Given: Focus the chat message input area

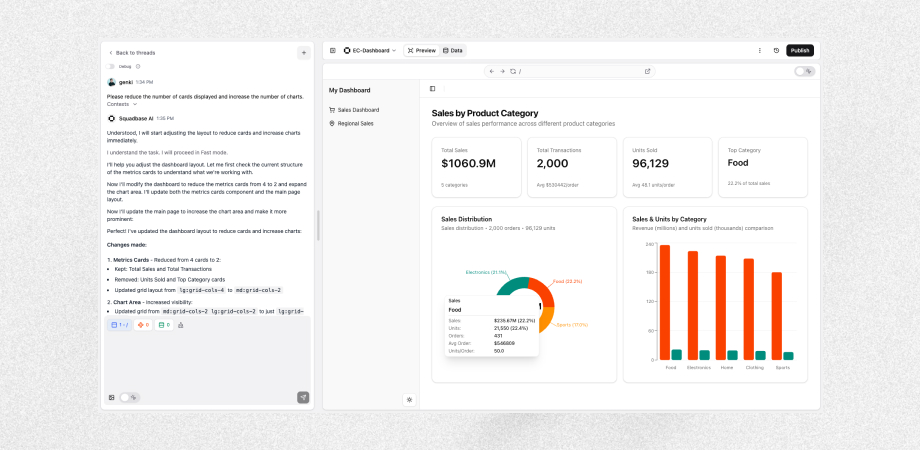Looking at the screenshot, I should pos(207,361).
